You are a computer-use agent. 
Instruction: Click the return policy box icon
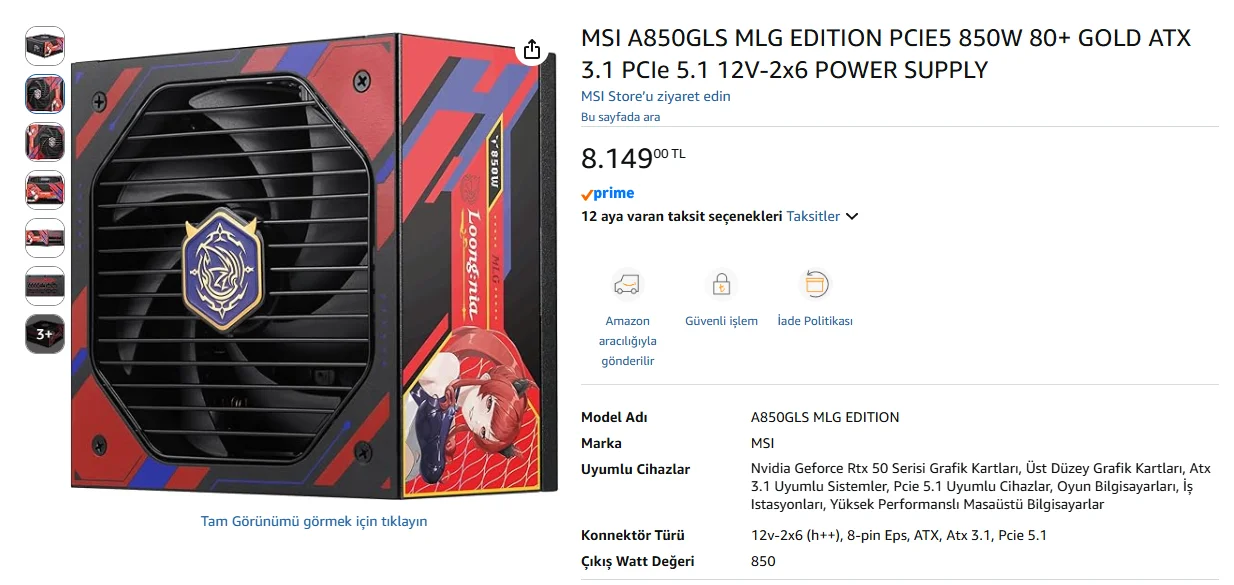pos(815,285)
